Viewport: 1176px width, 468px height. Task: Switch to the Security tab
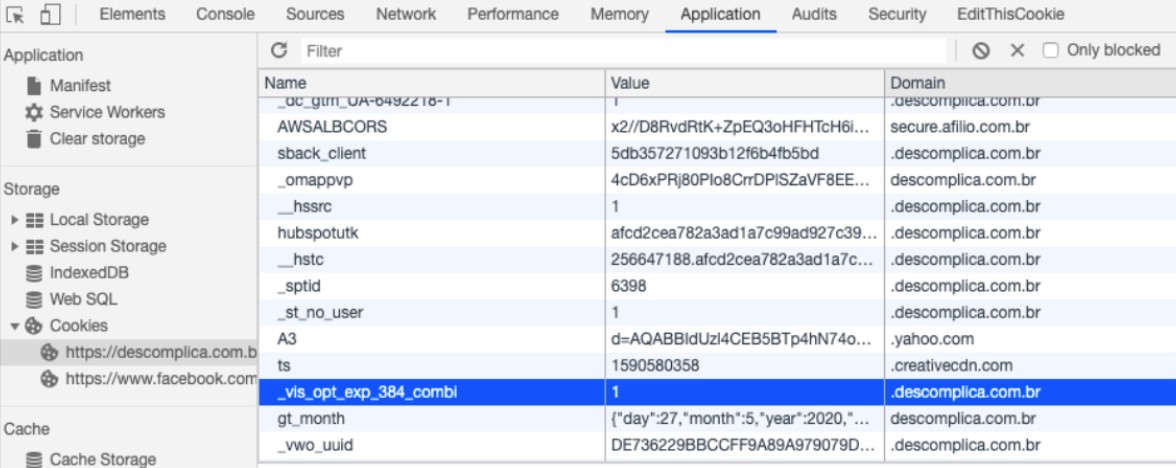[x=897, y=14]
